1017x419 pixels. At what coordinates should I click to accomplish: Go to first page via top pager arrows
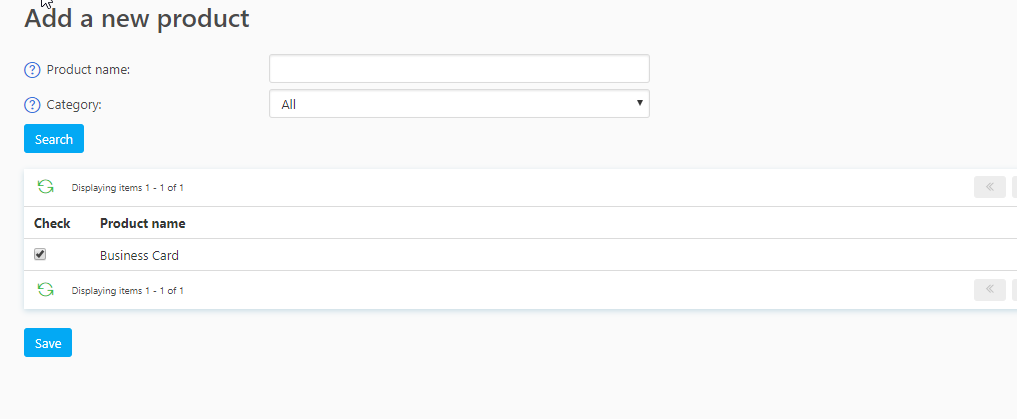click(990, 187)
